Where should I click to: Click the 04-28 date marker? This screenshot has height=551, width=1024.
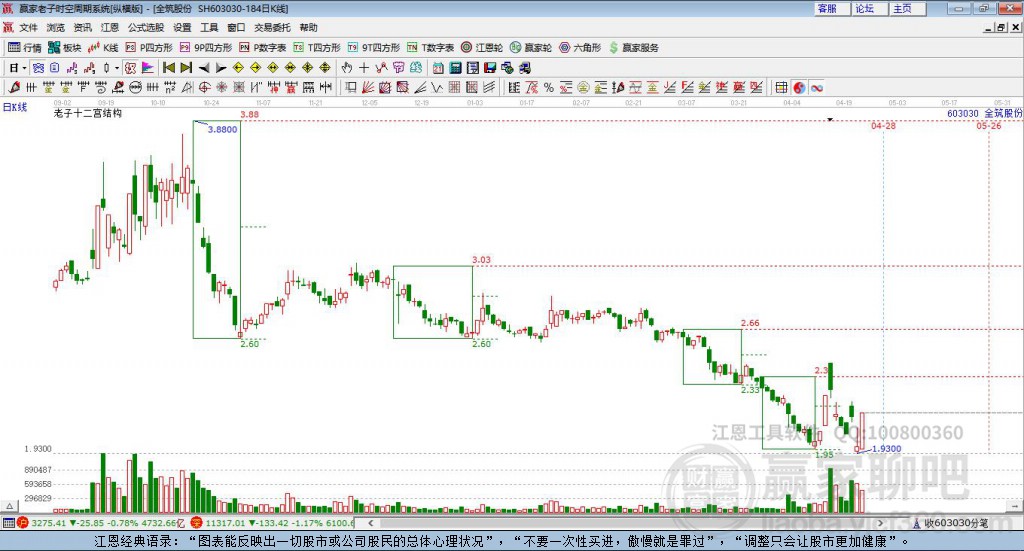(883, 125)
